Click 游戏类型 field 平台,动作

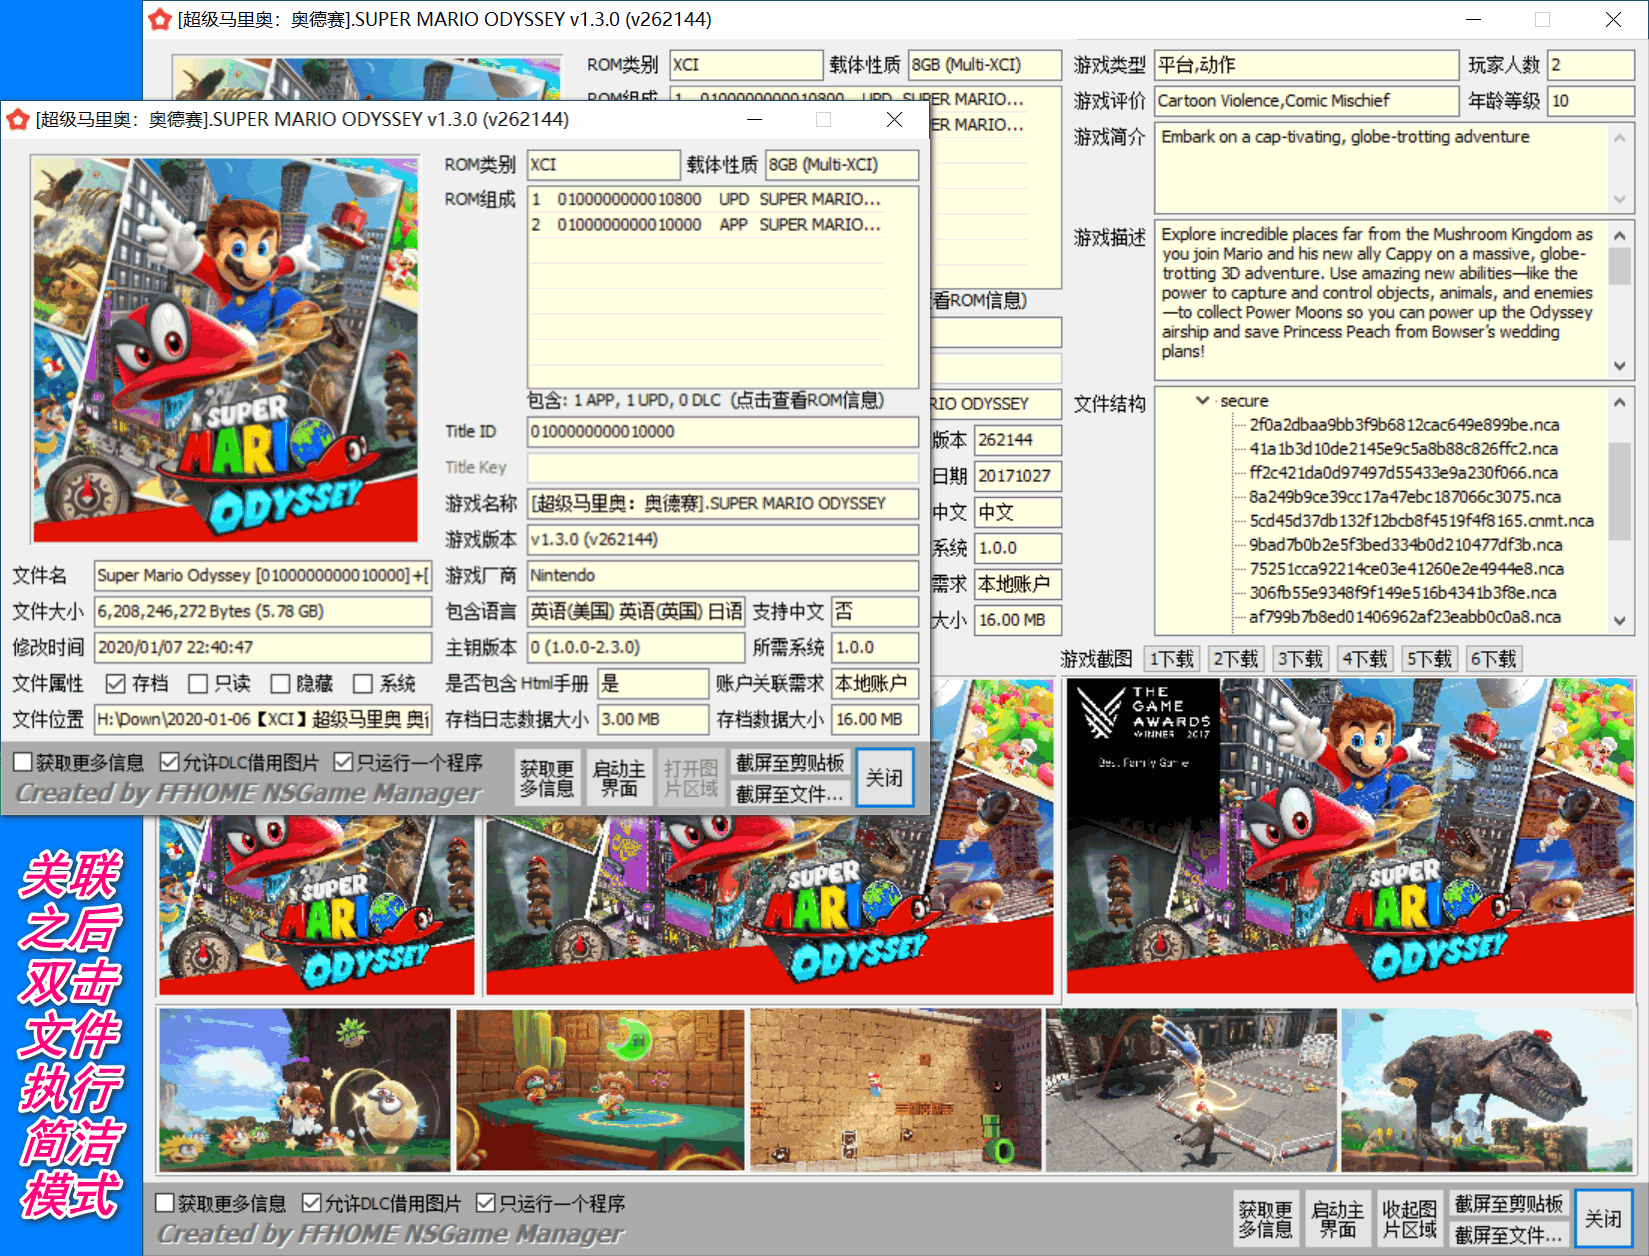(x=1306, y=65)
